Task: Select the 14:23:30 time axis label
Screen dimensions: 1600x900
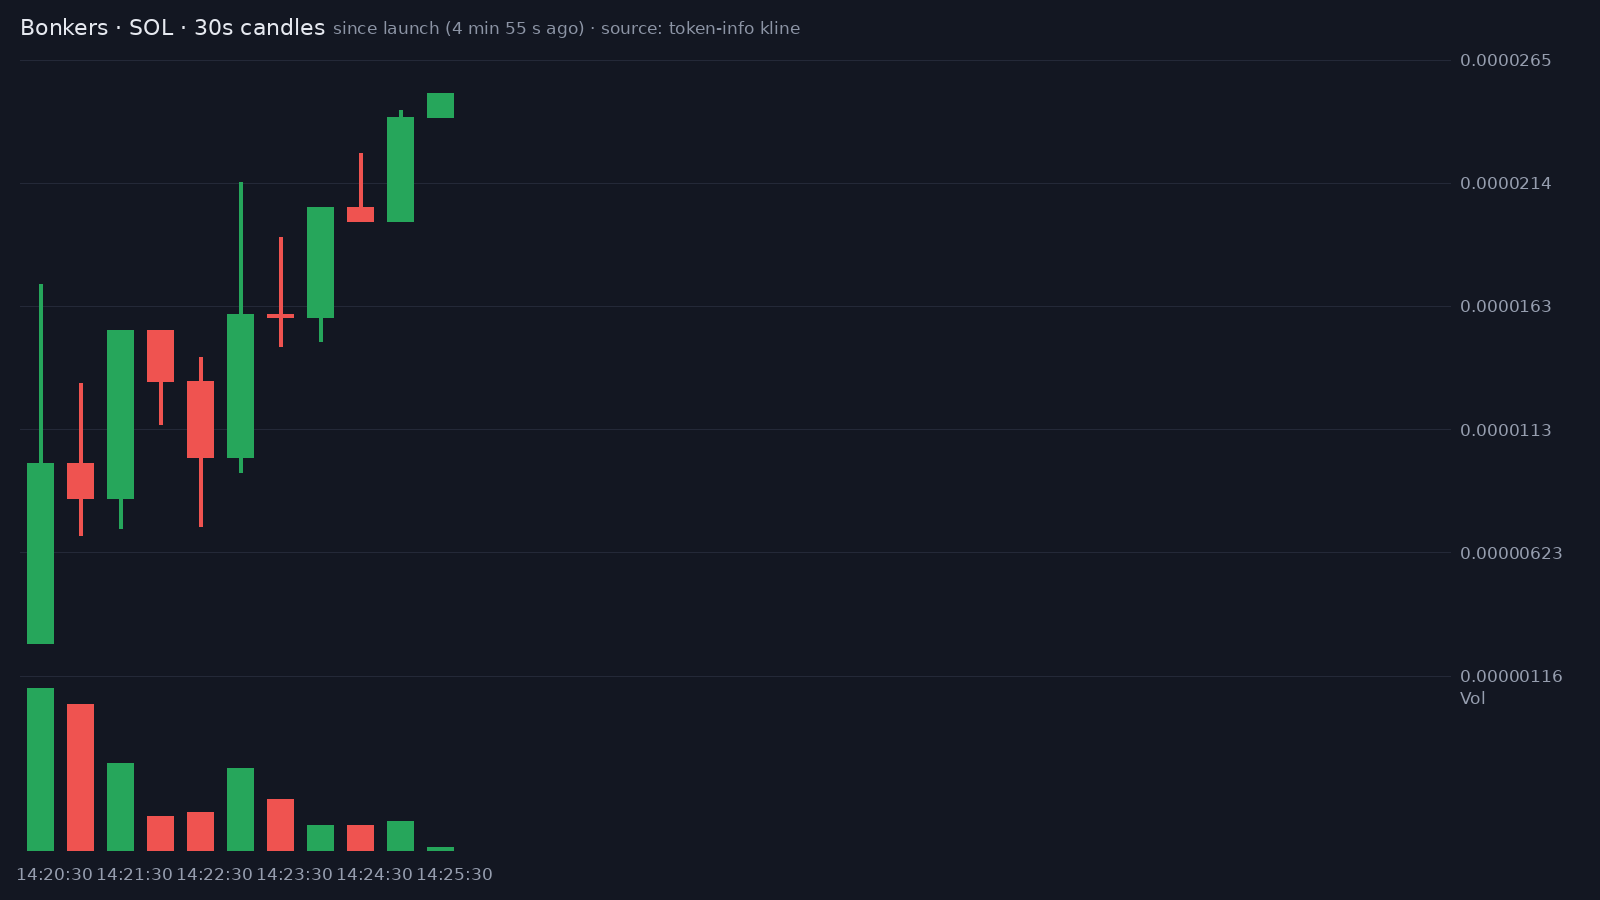Action: (x=294, y=875)
